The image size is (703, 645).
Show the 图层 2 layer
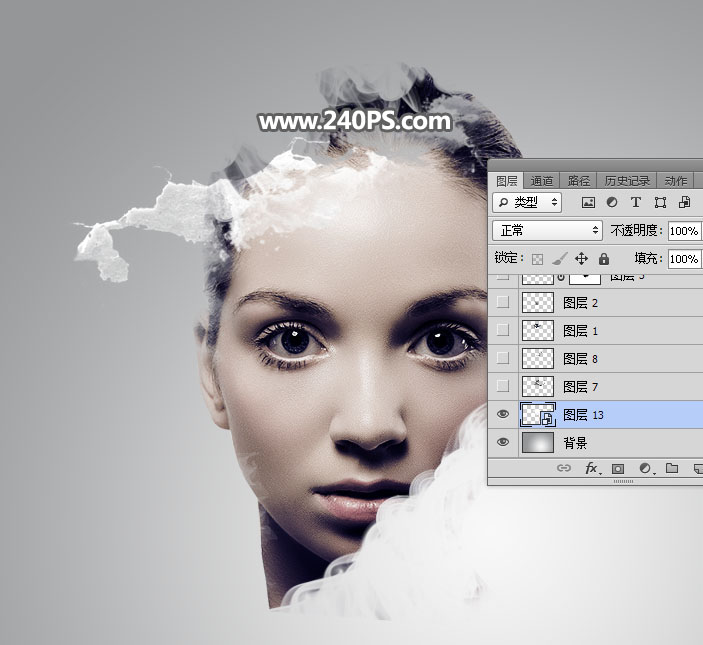click(x=503, y=302)
